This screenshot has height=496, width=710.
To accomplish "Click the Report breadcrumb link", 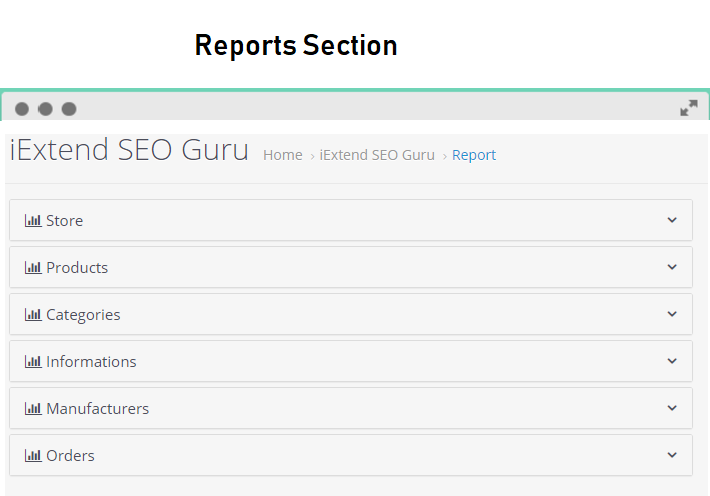I will pos(474,155).
